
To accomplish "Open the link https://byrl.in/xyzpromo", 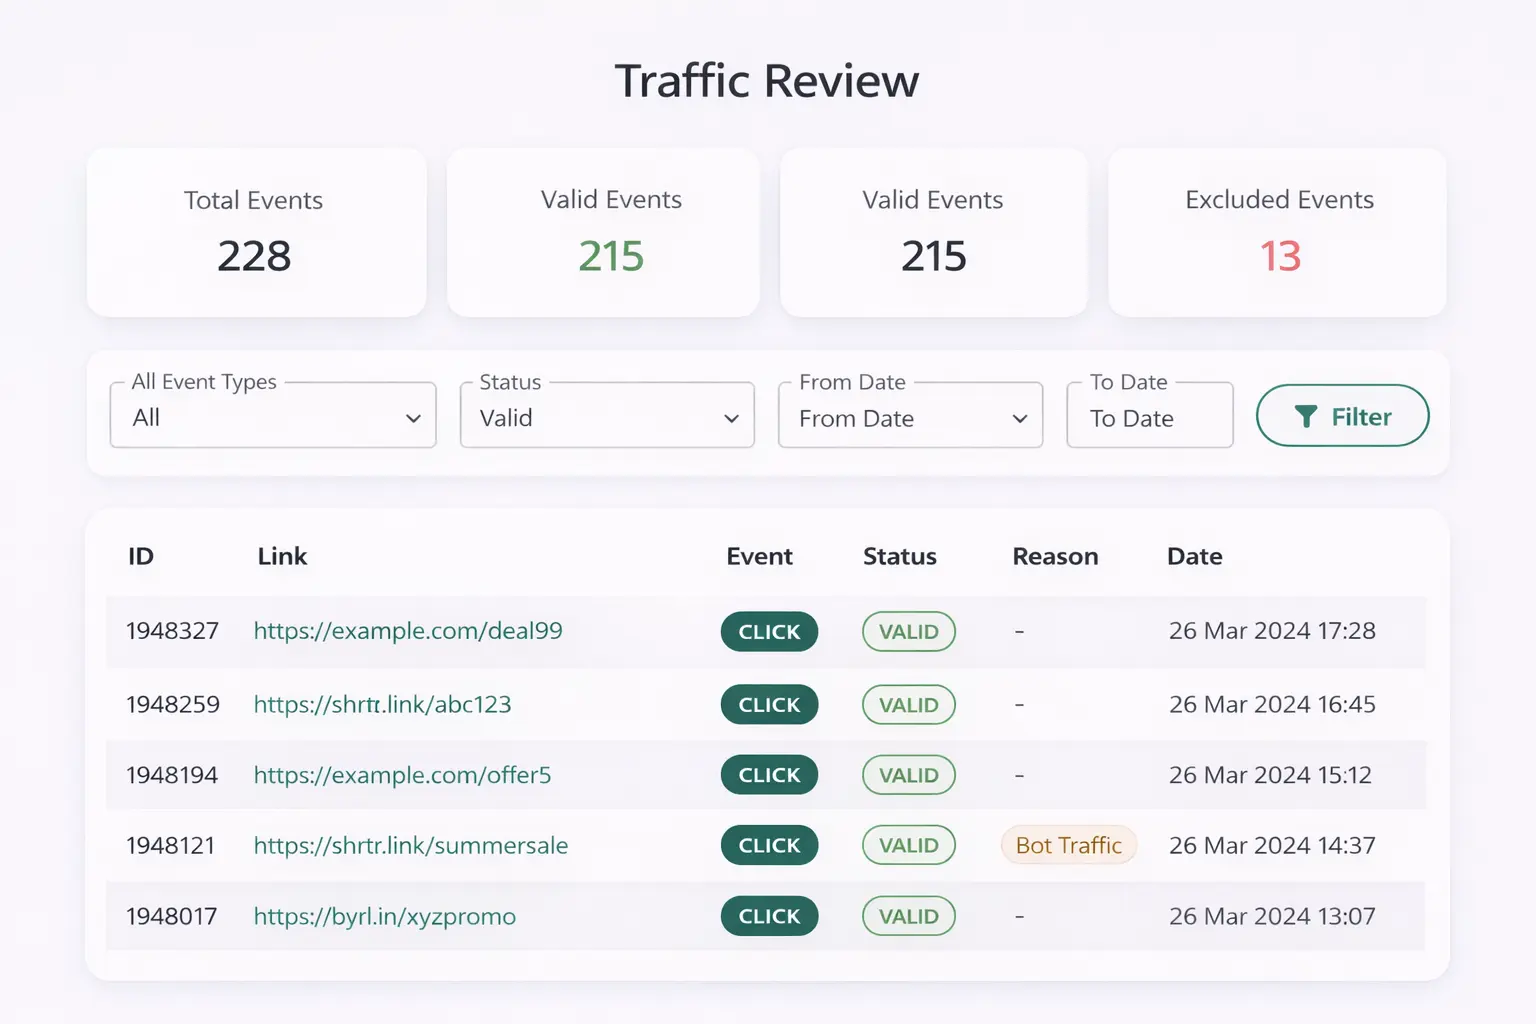I will 385,916.
